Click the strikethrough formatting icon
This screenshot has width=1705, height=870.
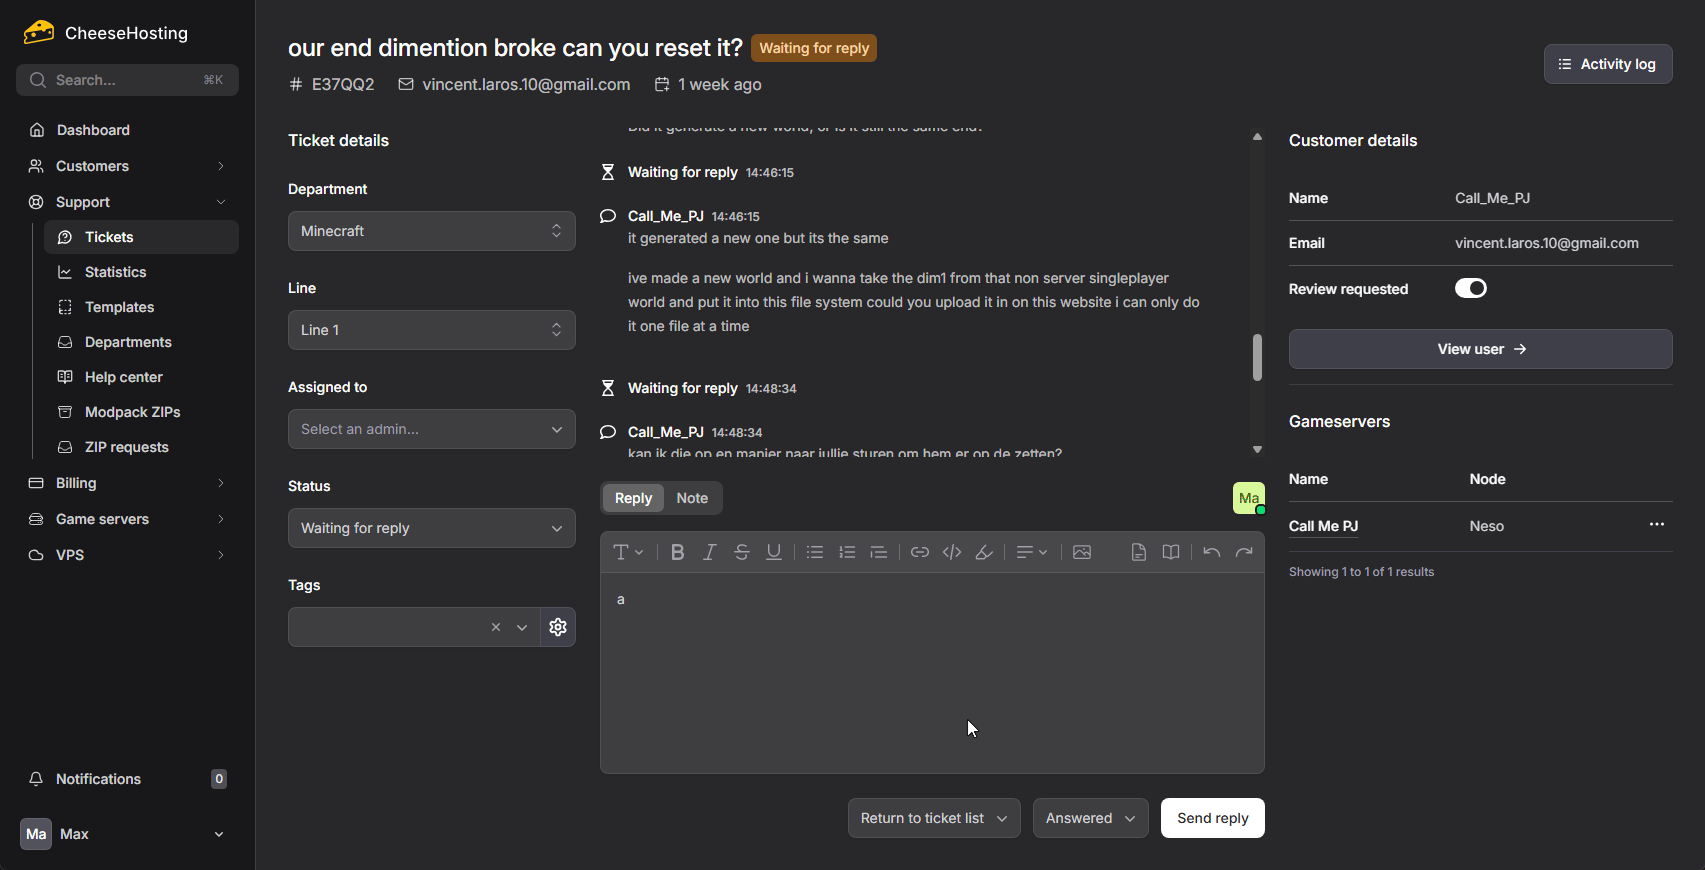(x=741, y=552)
